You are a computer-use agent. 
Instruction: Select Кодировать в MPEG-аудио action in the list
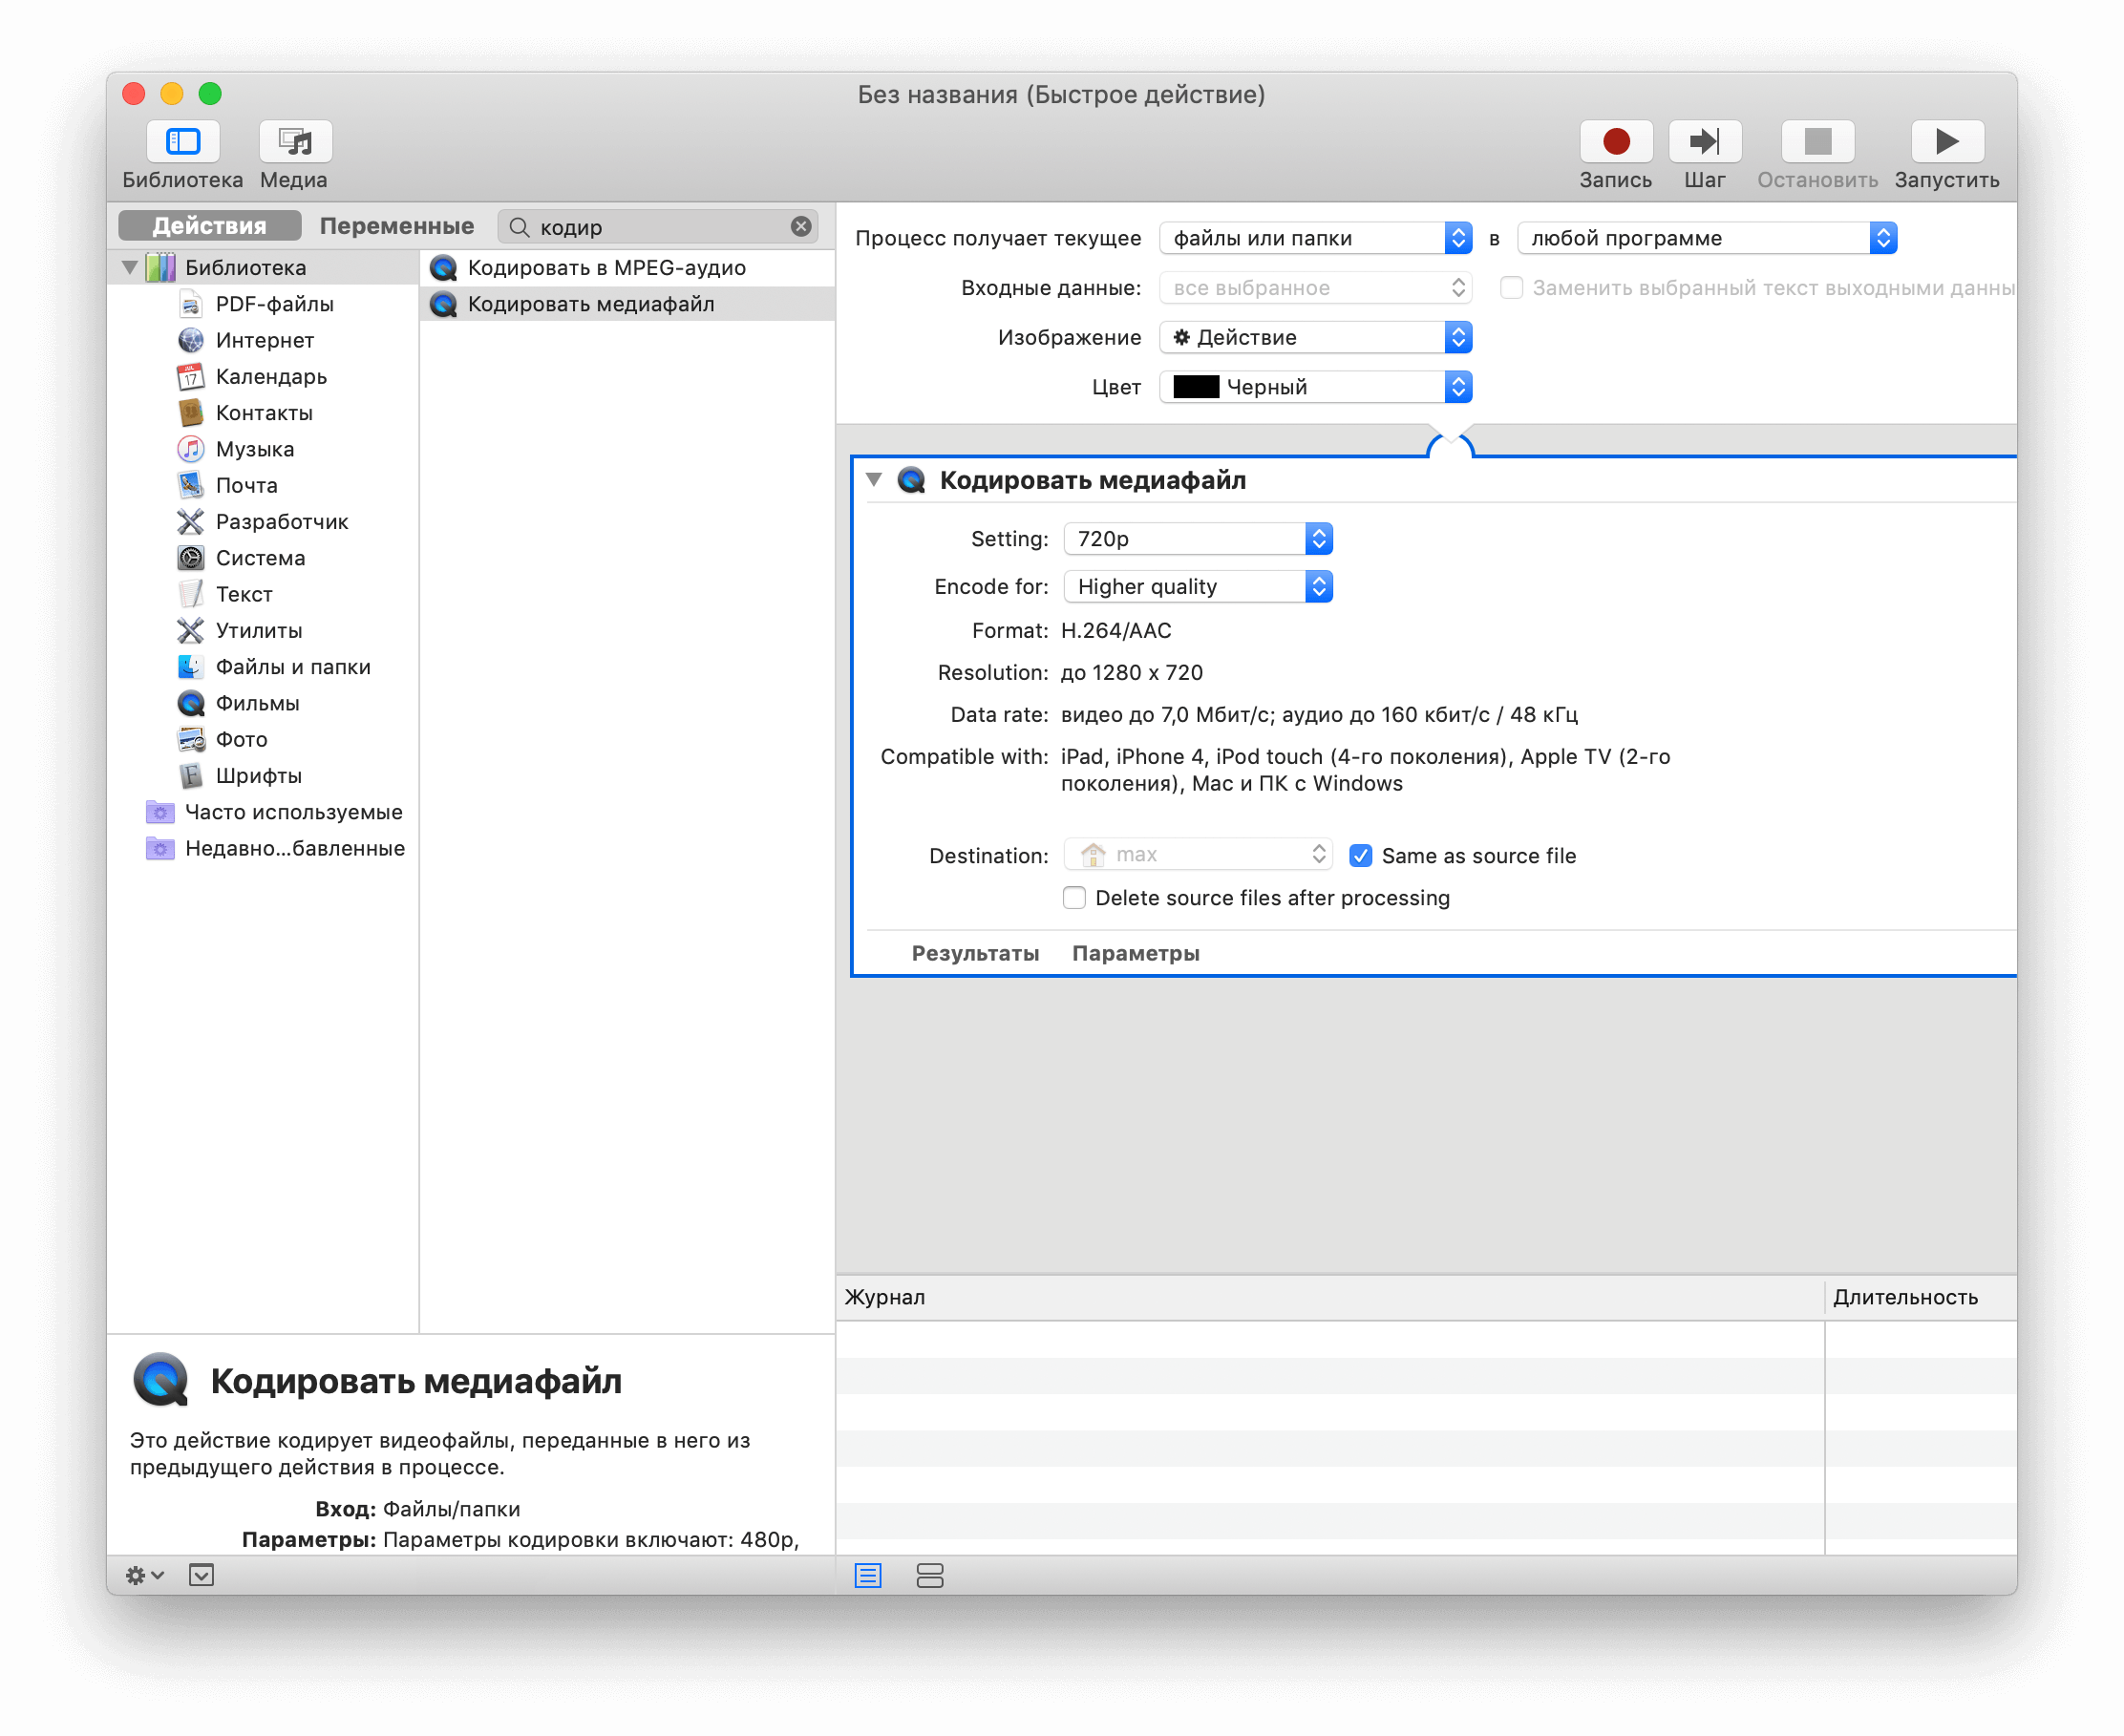pos(606,268)
